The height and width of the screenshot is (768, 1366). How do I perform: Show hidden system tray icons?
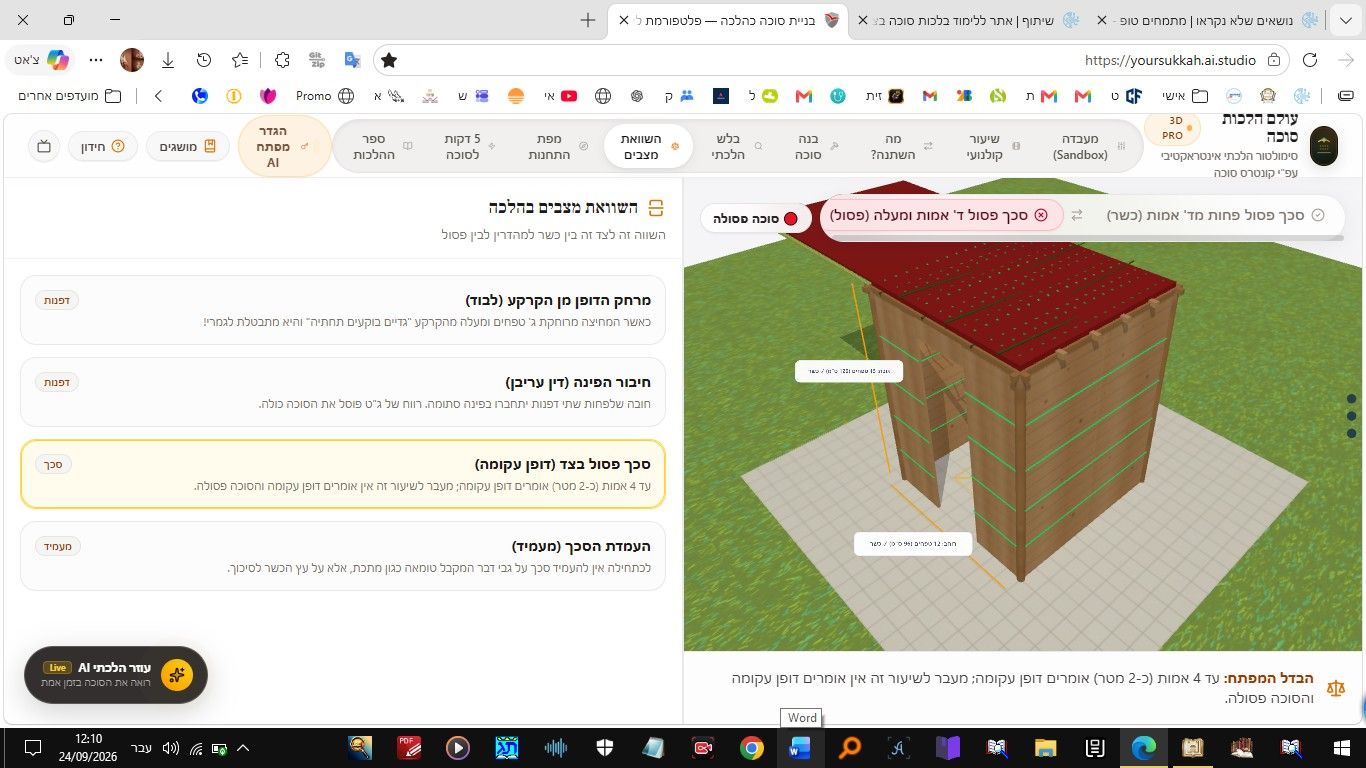242,748
